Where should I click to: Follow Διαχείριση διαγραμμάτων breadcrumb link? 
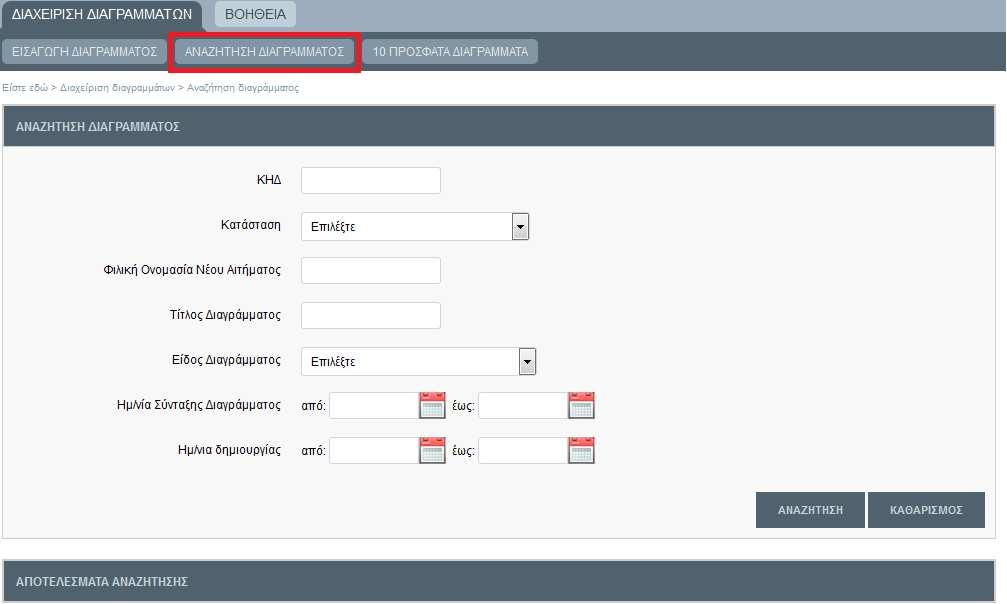pos(118,87)
